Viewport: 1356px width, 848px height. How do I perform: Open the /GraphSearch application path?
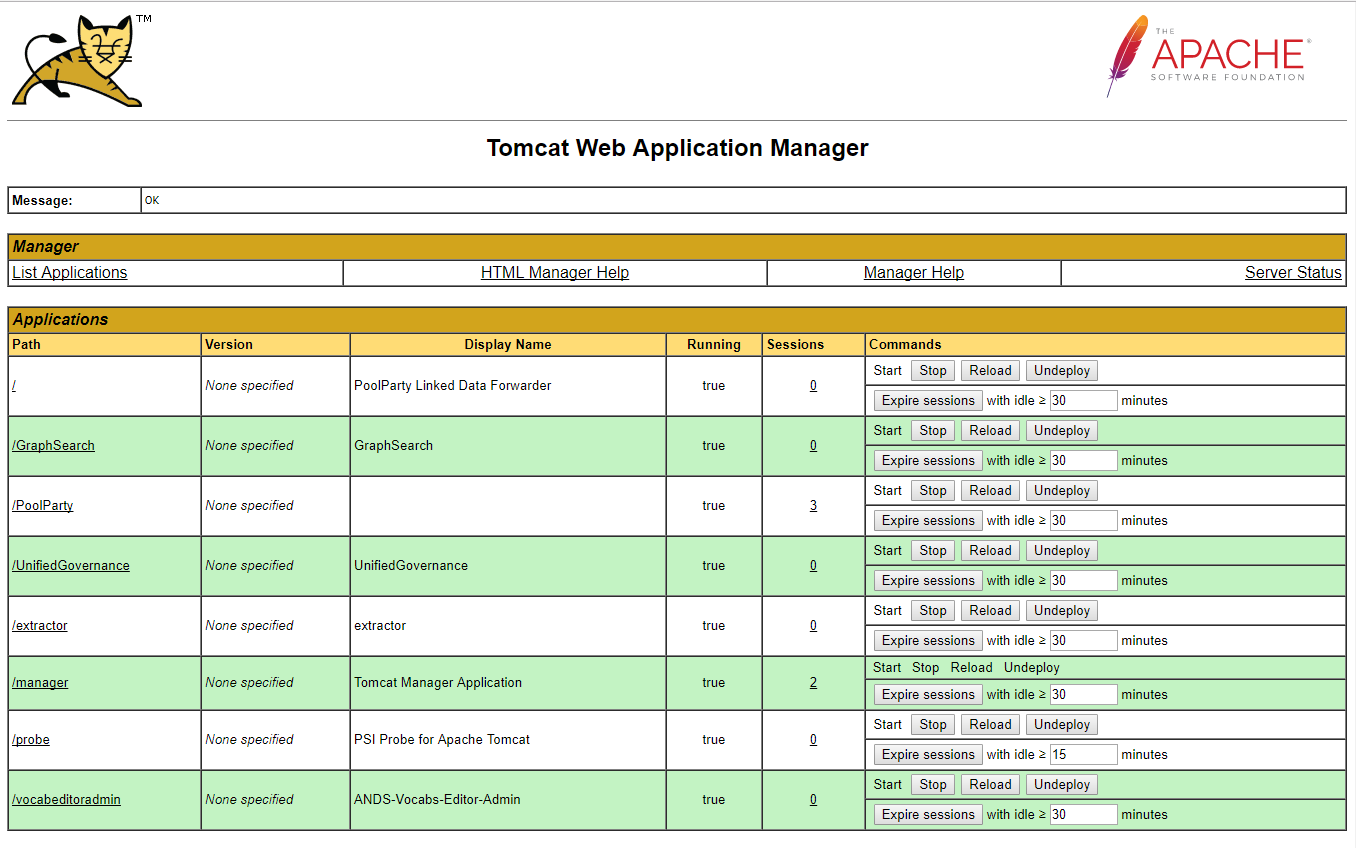coord(53,445)
